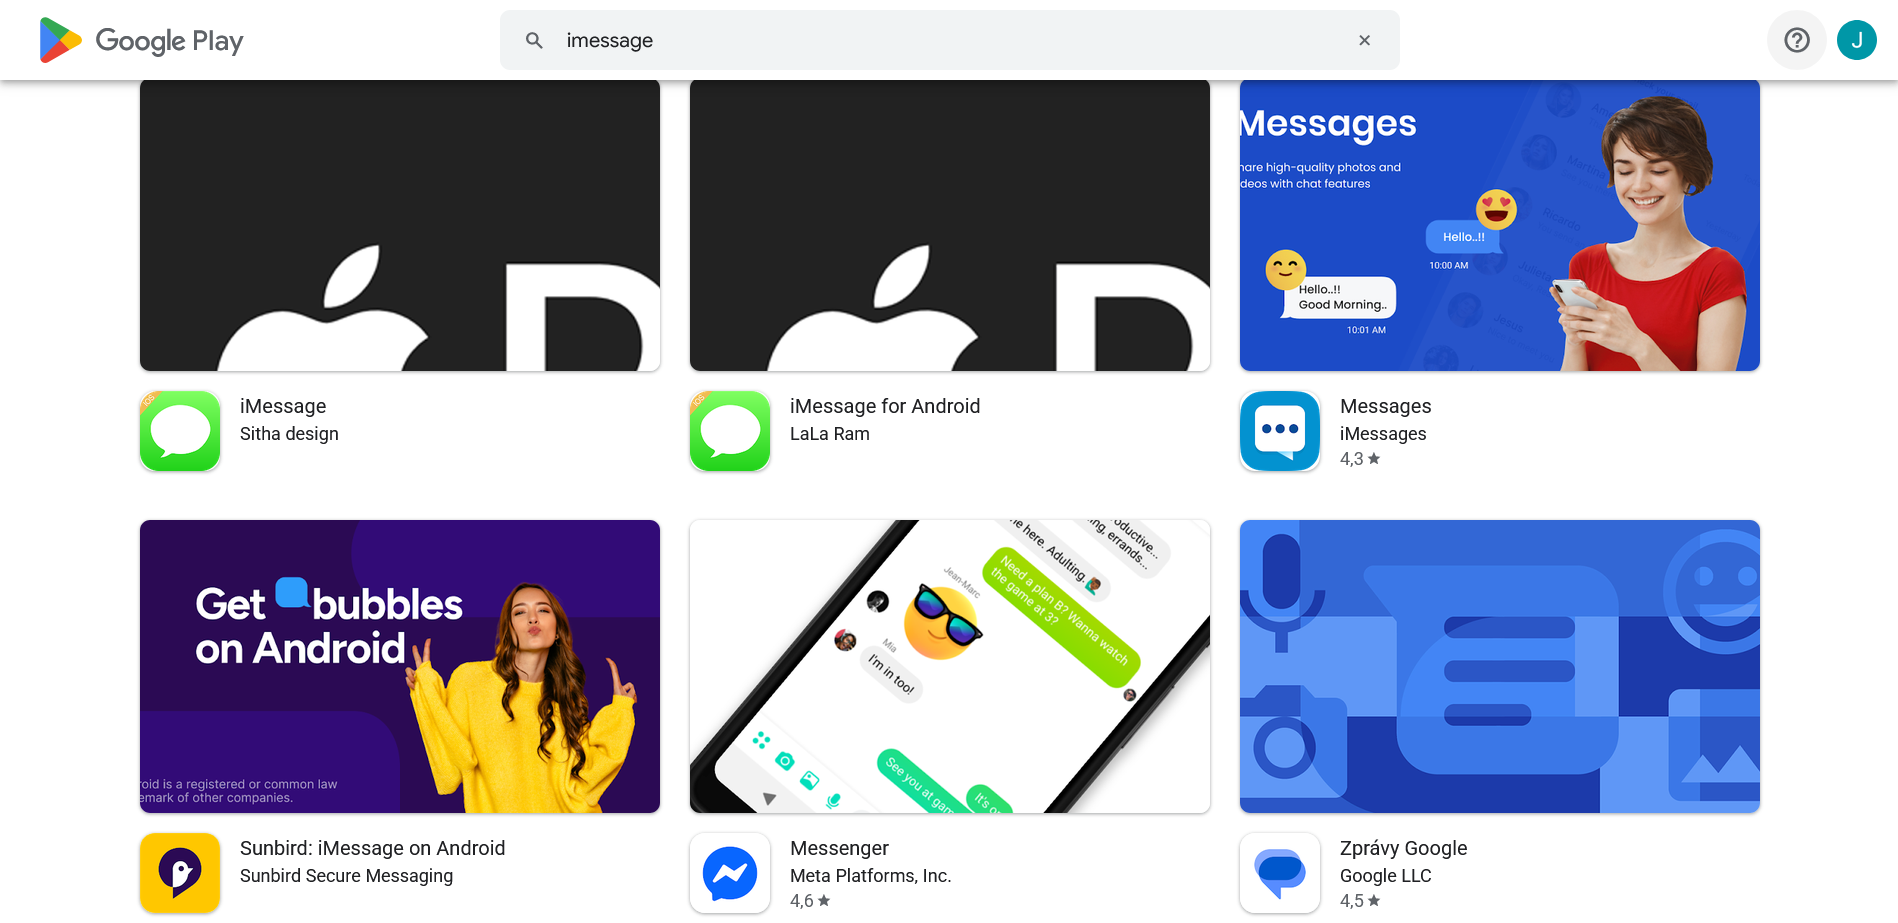Image resolution: width=1898 pixels, height=923 pixels.
Task: Click the imessage search input field
Action: tap(950, 40)
